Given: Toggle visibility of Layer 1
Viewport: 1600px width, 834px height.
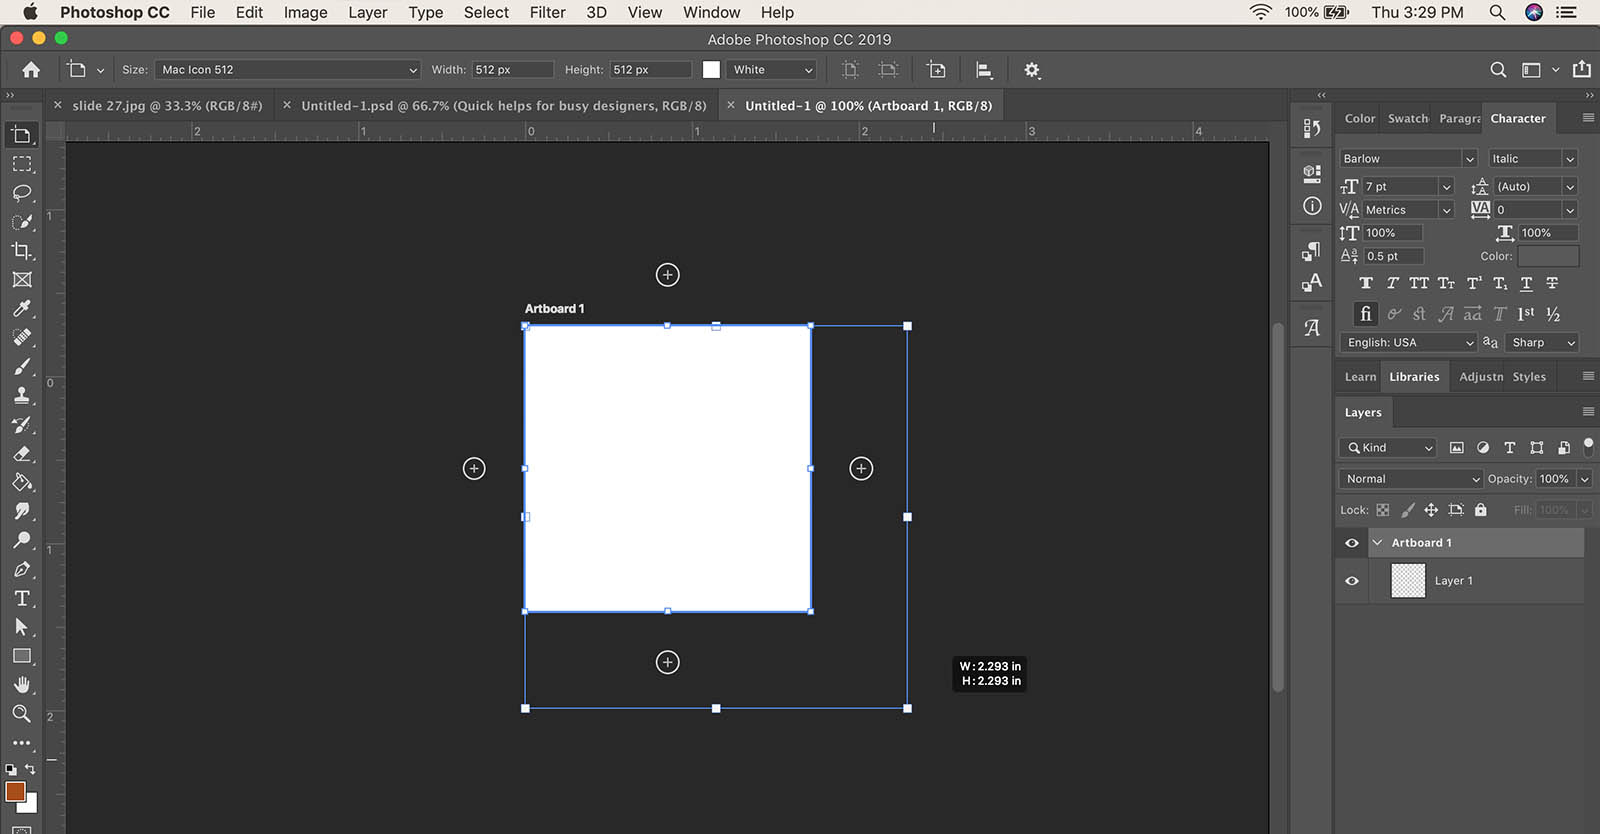Looking at the screenshot, I should (1352, 581).
